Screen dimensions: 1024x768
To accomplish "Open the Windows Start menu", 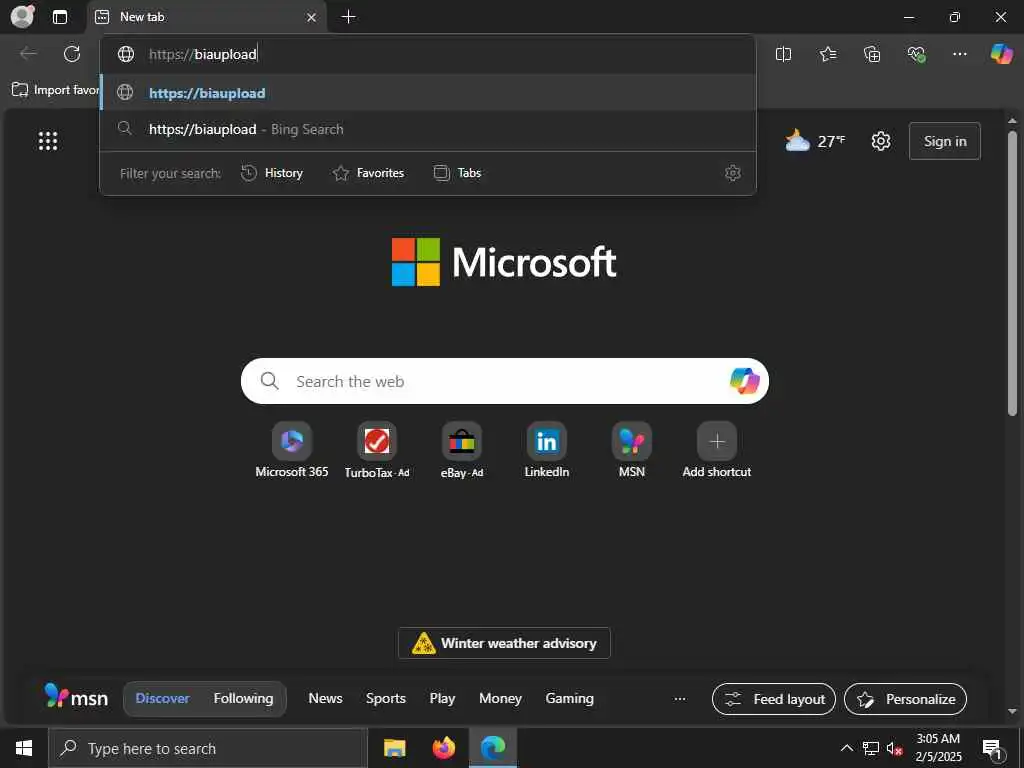I will coord(24,748).
